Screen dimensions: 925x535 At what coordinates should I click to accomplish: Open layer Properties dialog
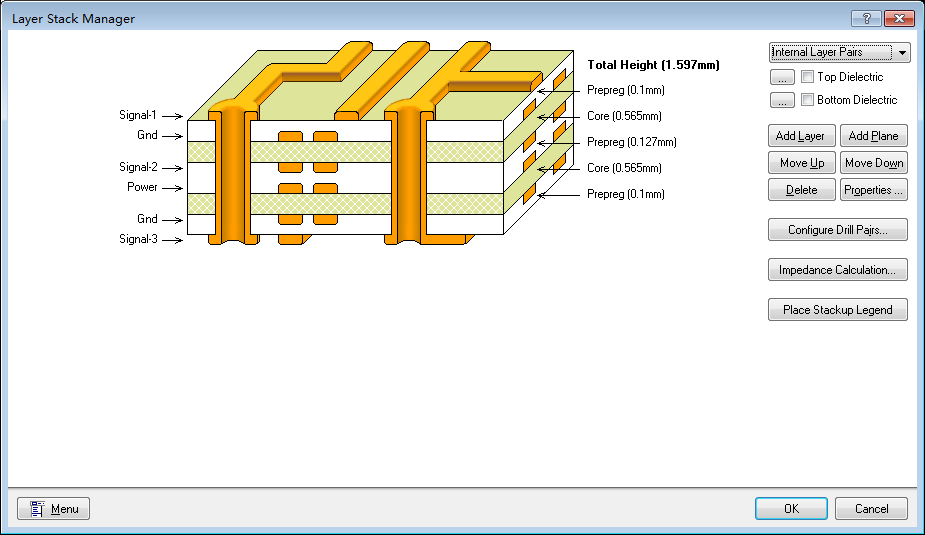click(873, 190)
